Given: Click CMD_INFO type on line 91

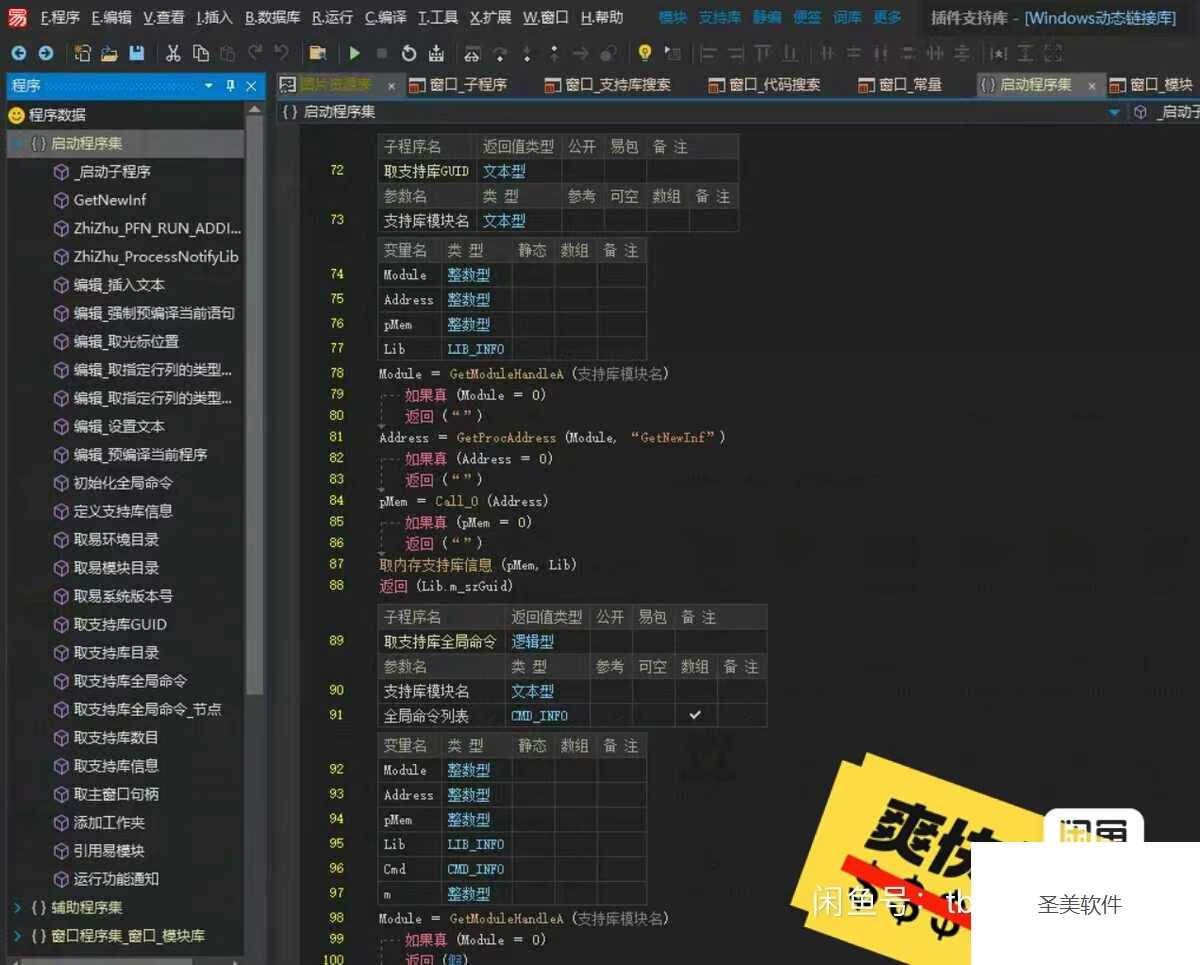Looking at the screenshot, I should pyautogui.click(x=539, y=716).
